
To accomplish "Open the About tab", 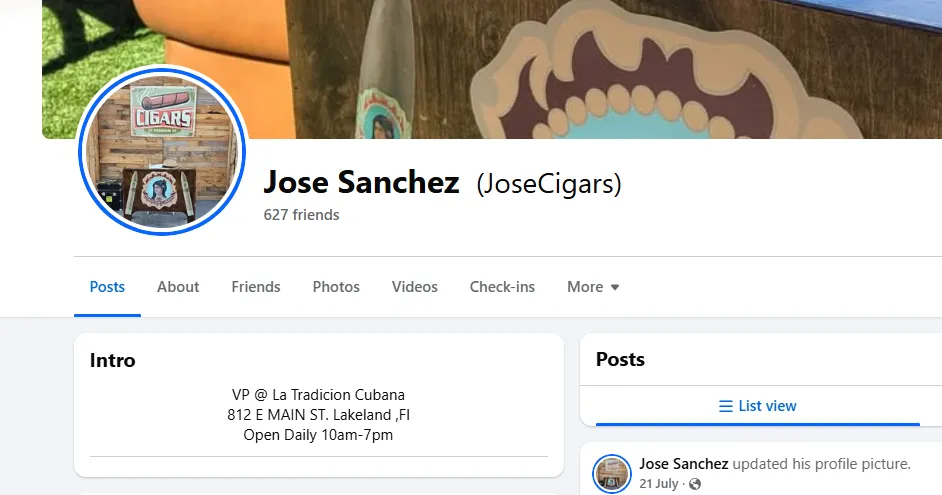I will click(178, 287).
